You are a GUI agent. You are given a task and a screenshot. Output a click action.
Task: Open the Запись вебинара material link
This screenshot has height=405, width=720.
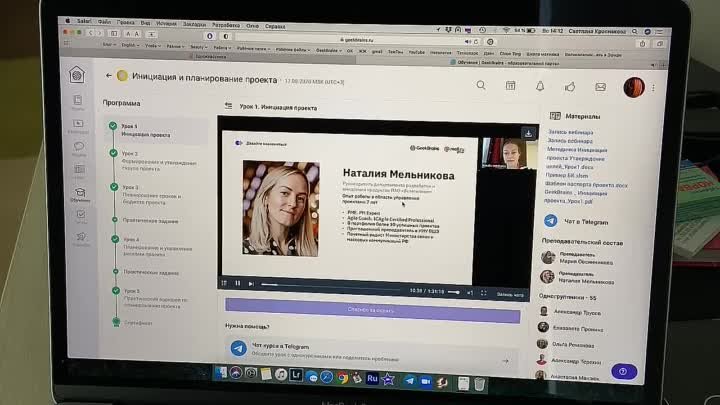[x=569, y=132]
